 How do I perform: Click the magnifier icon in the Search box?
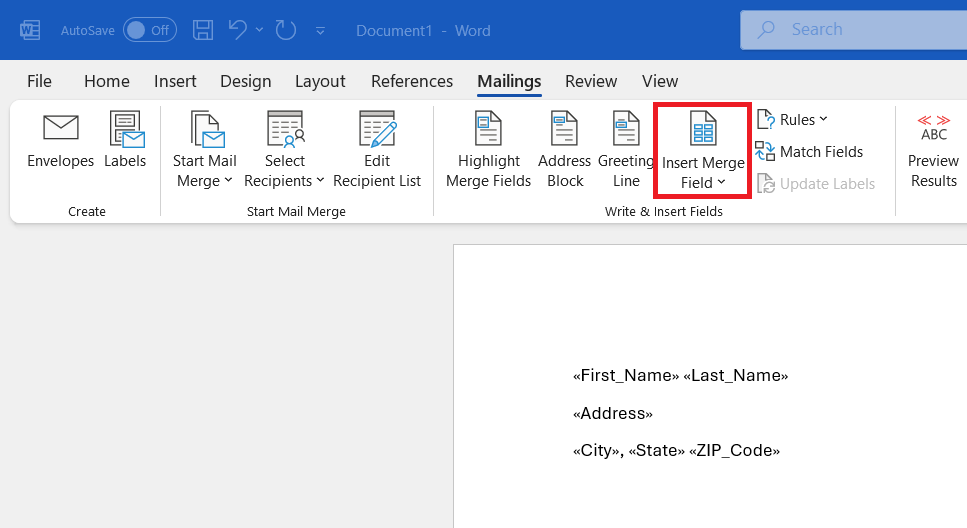point(766,30)
